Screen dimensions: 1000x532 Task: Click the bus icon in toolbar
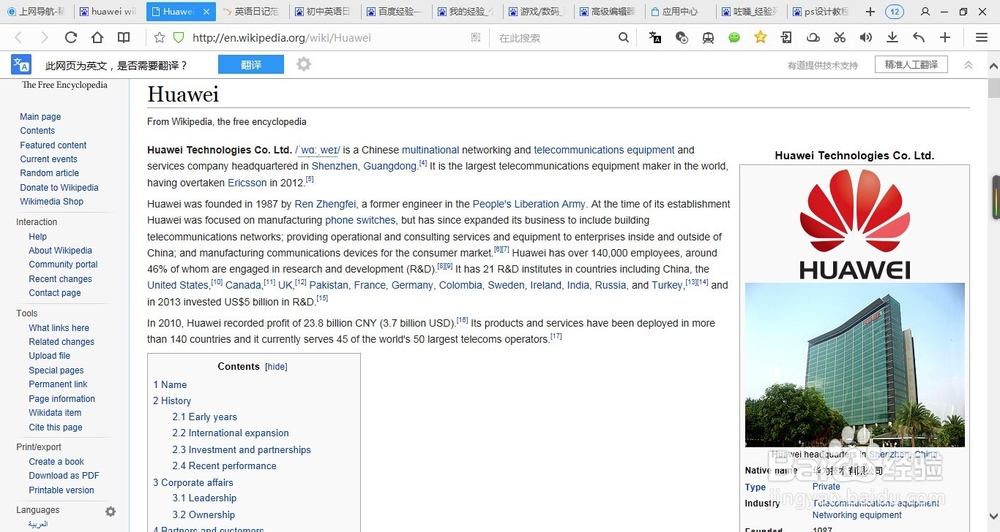[x=708, y=38]
